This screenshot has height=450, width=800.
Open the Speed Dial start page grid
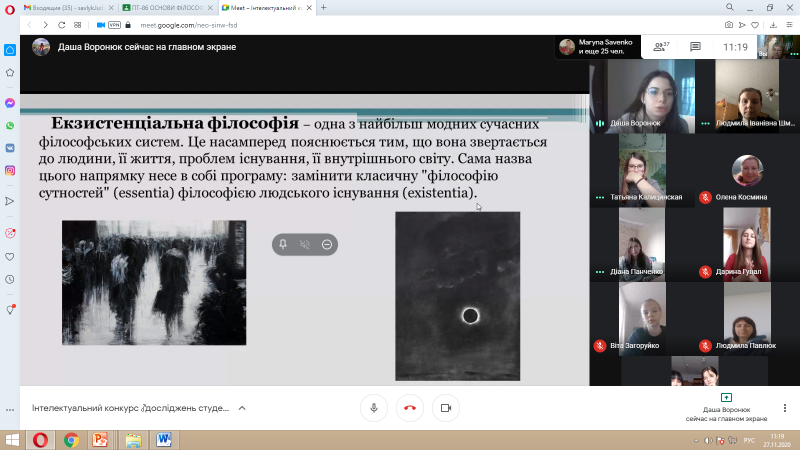coord(78,25)
